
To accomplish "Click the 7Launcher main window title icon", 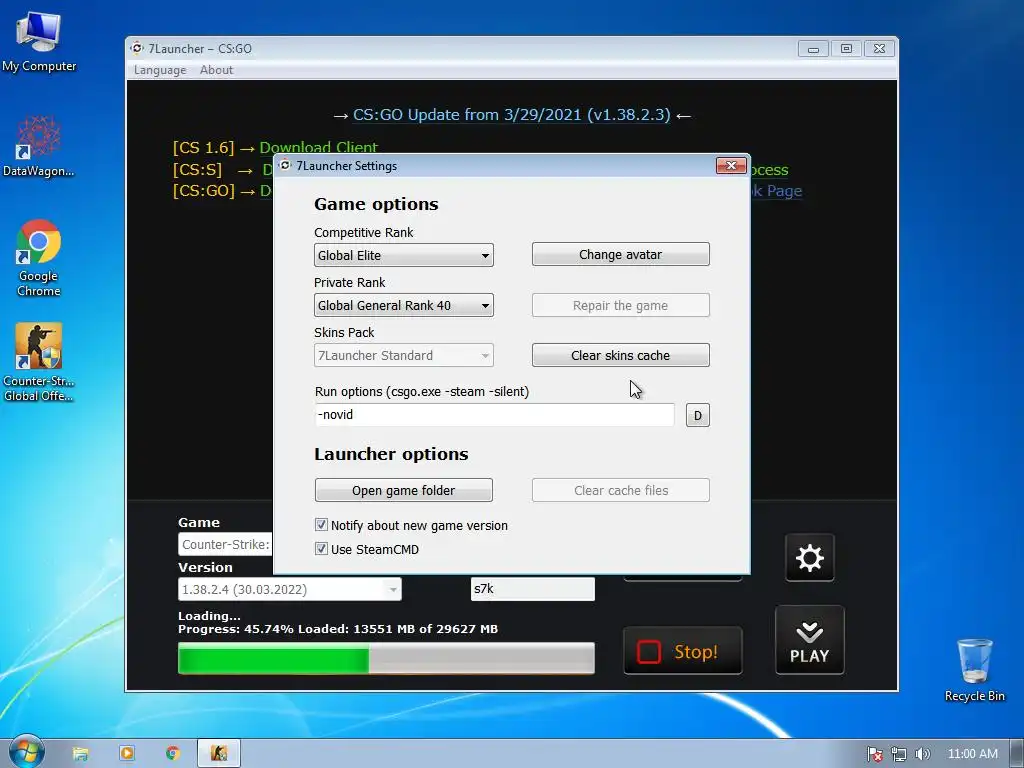I will tap(136, 48).
